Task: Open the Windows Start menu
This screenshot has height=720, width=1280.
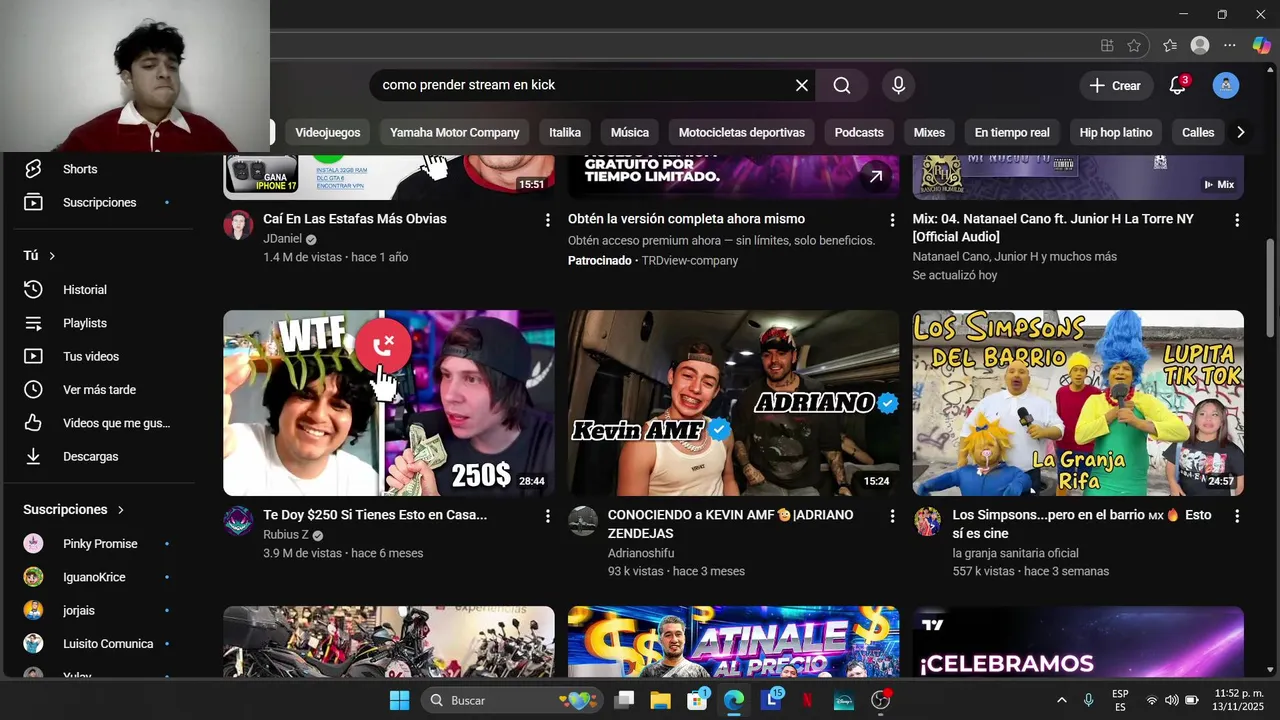Action: click(399, 700)
